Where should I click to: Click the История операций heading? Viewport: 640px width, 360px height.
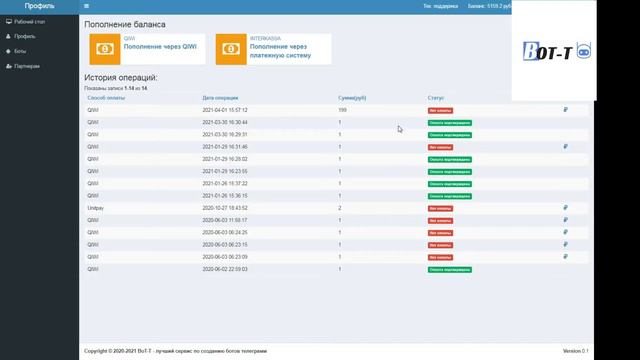[x=120, y=78]
